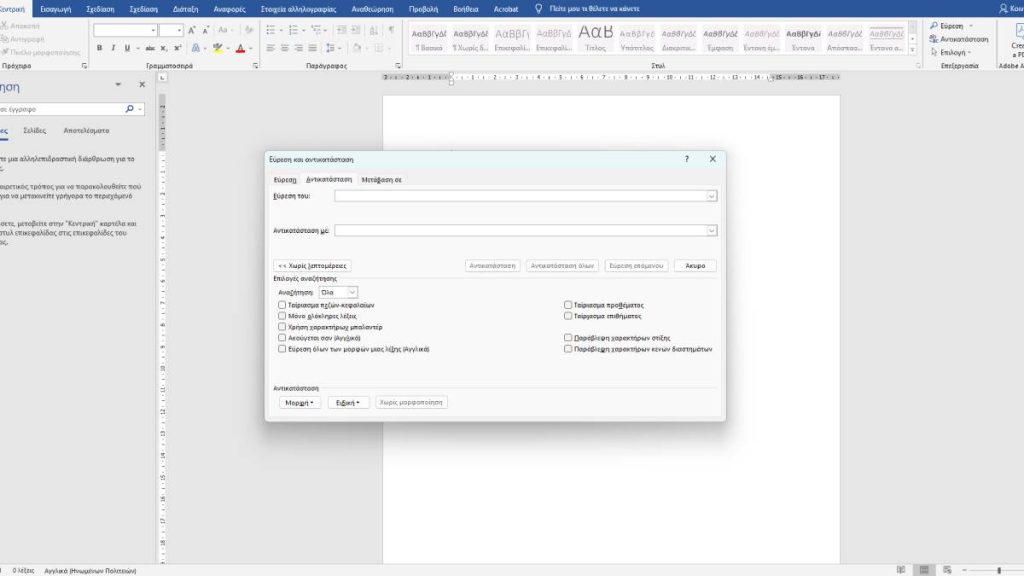Collapse options with Χωρίς λεπτομέρειες button
The height and width of the screenshot is (576, 1024).
(x=312, y=266)
